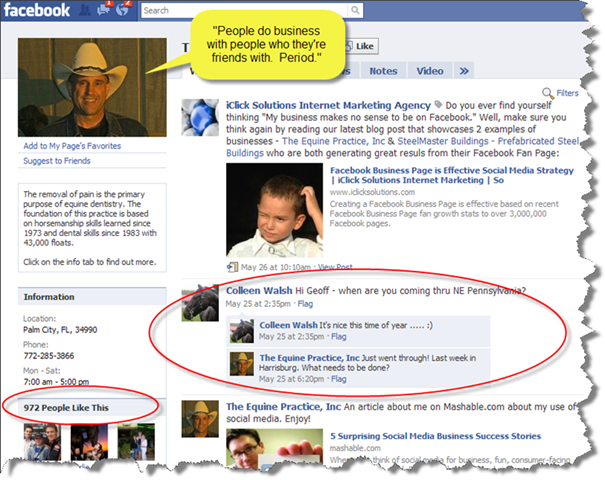
Task: Click in the Search field
Action: click(245, 10)
